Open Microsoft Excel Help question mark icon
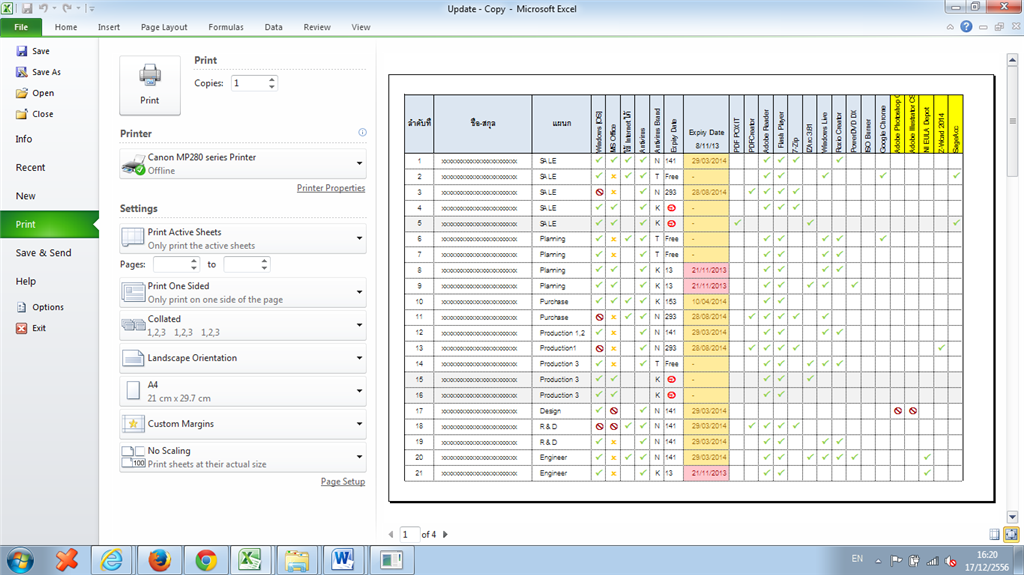 (x=967, y=27)
